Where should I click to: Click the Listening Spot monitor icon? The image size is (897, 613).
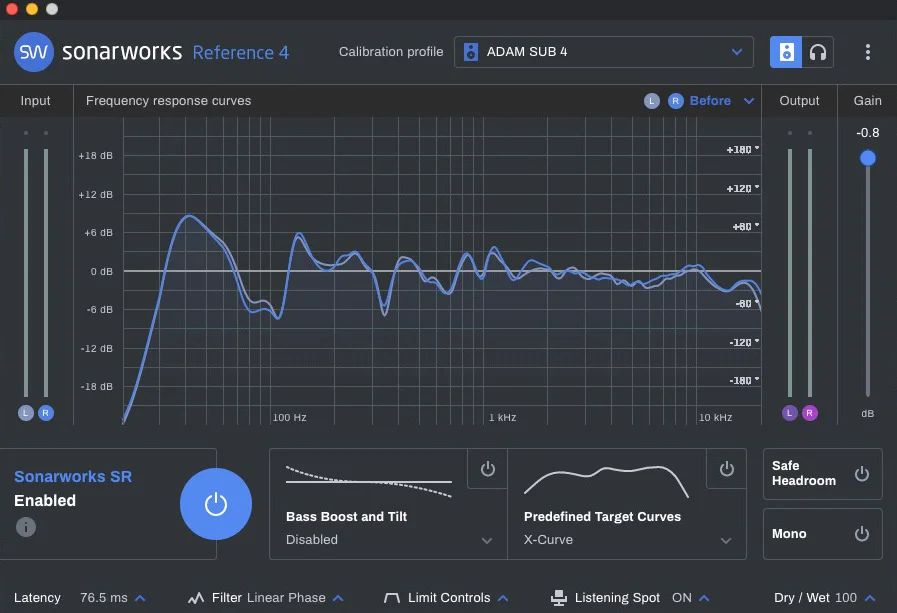(x=558, y=598)
